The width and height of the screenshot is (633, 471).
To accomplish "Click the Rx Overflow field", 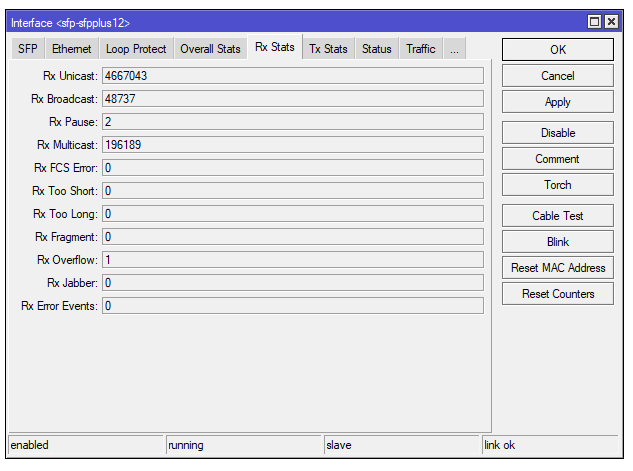I will pos(293,260).
